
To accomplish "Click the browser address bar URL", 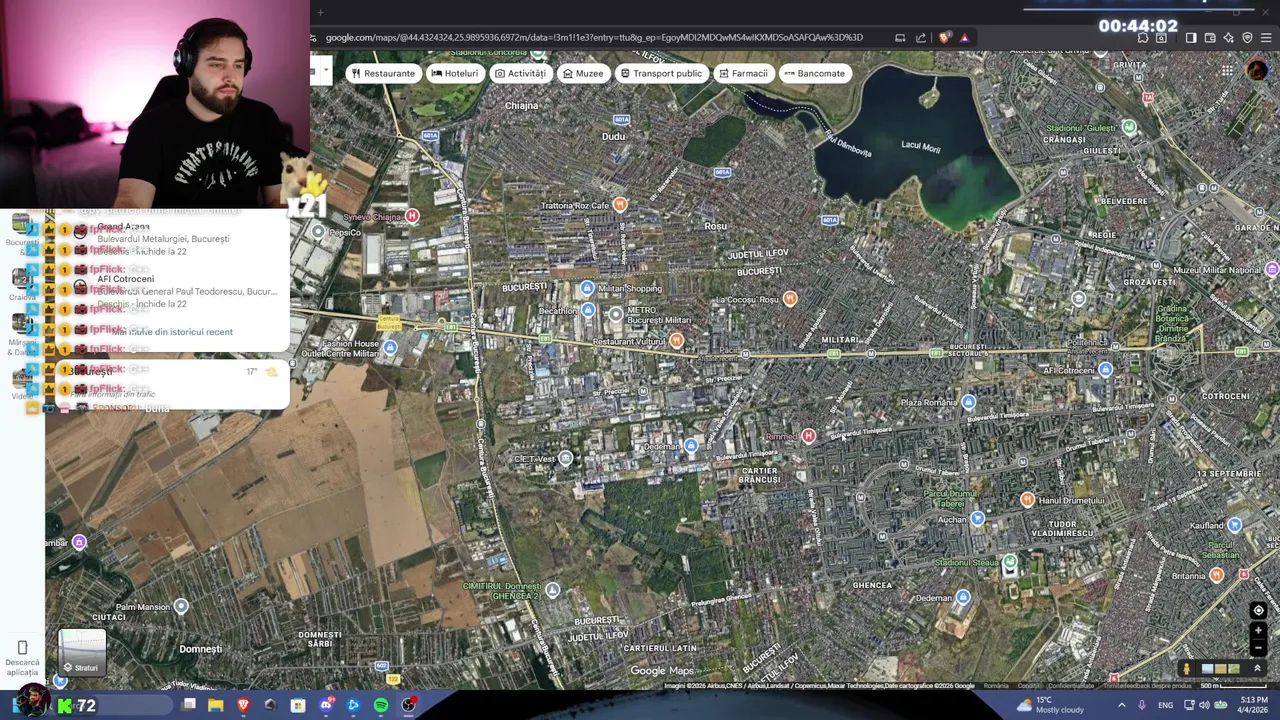I will [594, 38].
